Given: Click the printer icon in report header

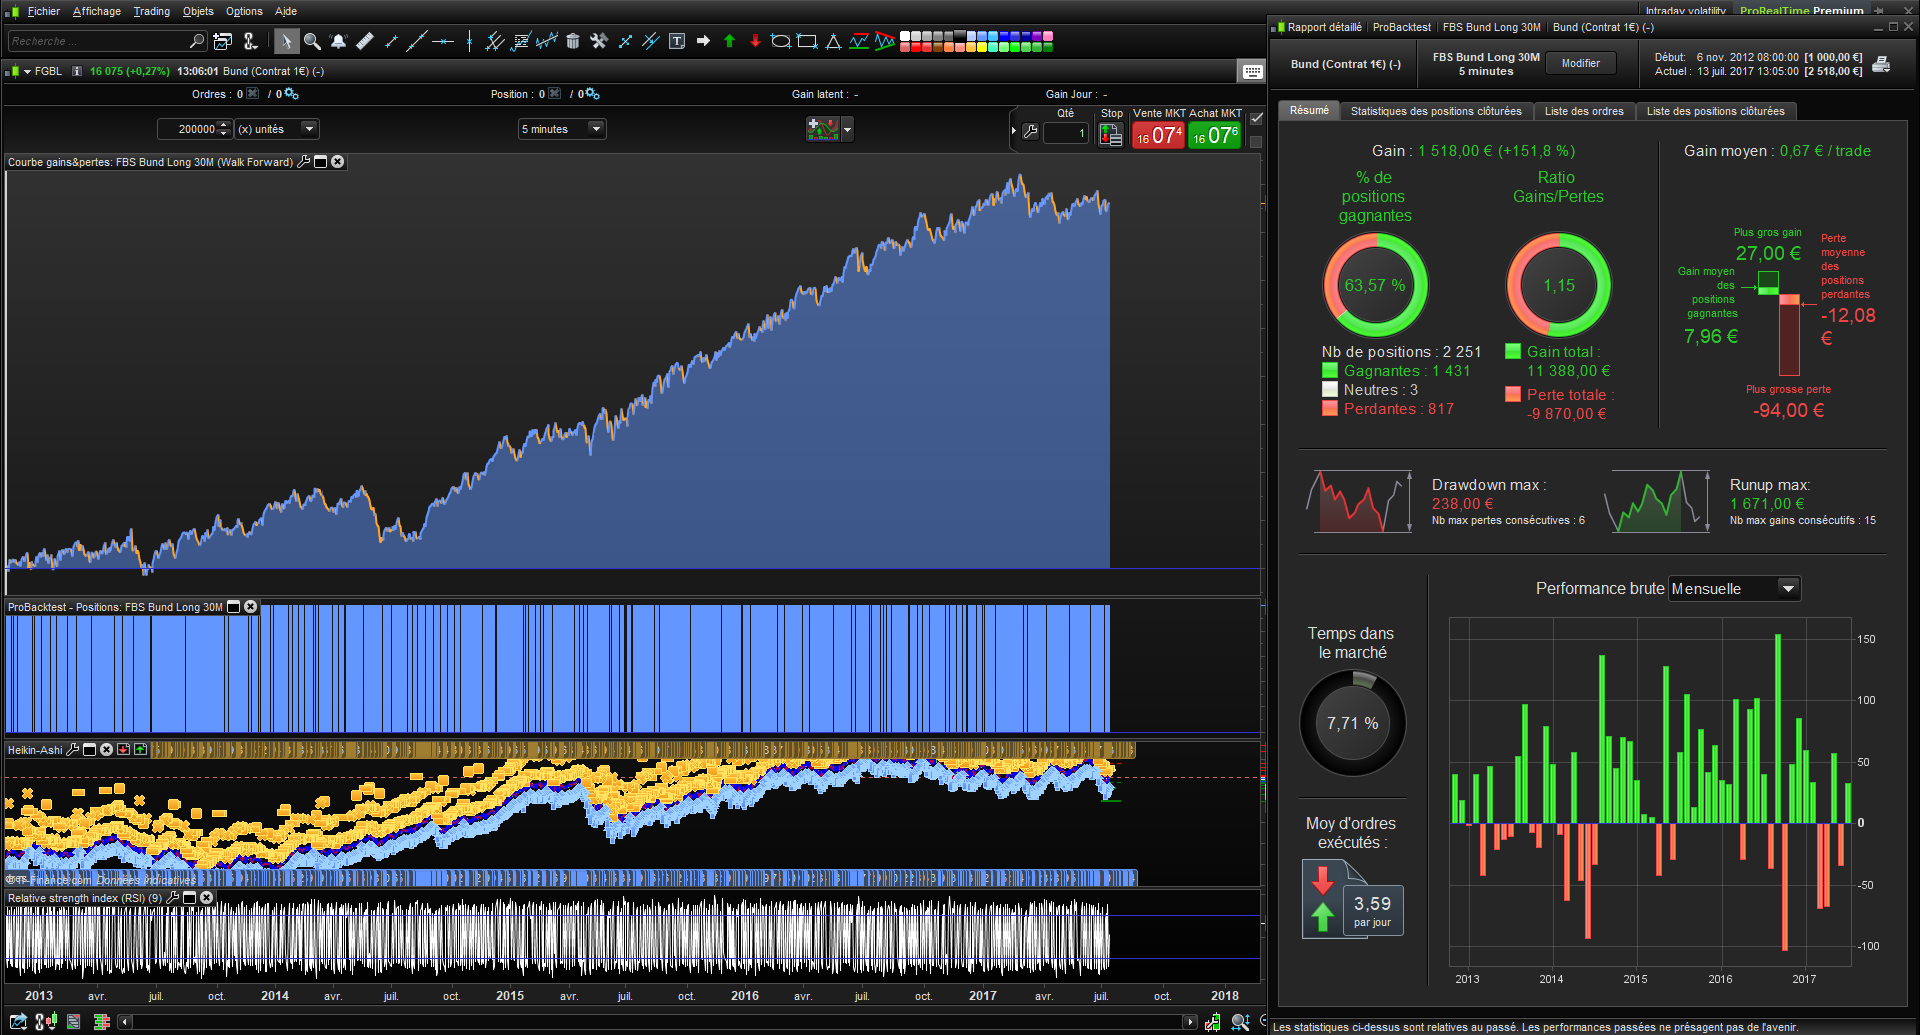Looking at the screenshot, I should pyautogui.click(x=1881, y=65).
